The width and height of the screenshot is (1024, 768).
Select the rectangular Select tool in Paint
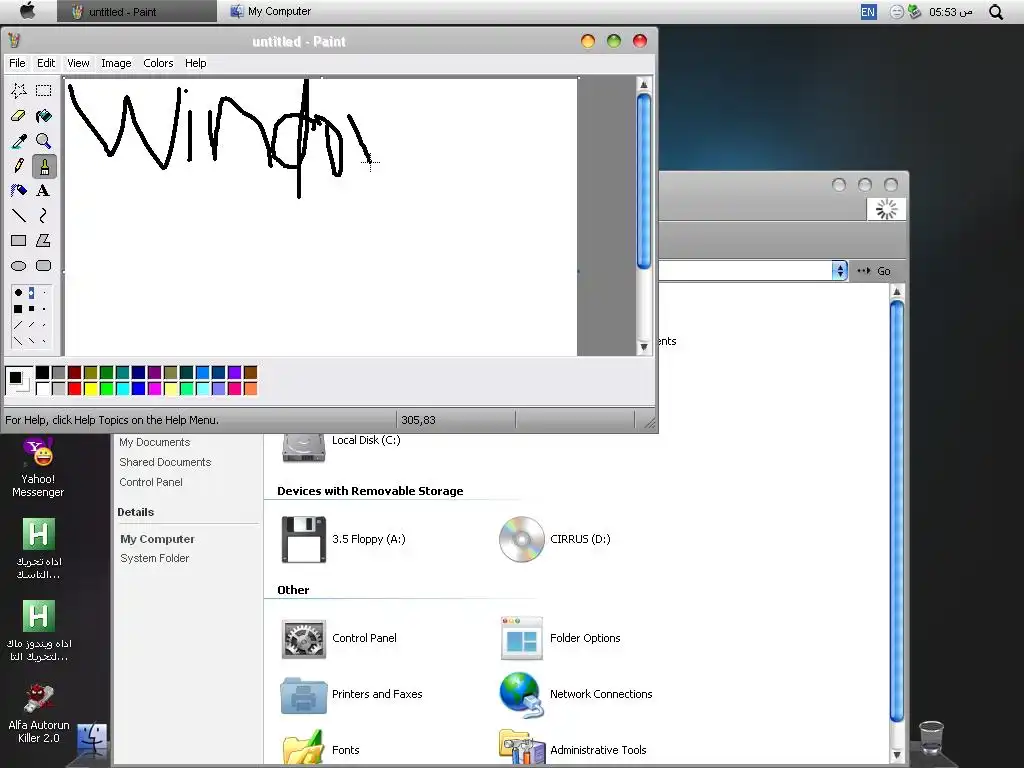43,91
